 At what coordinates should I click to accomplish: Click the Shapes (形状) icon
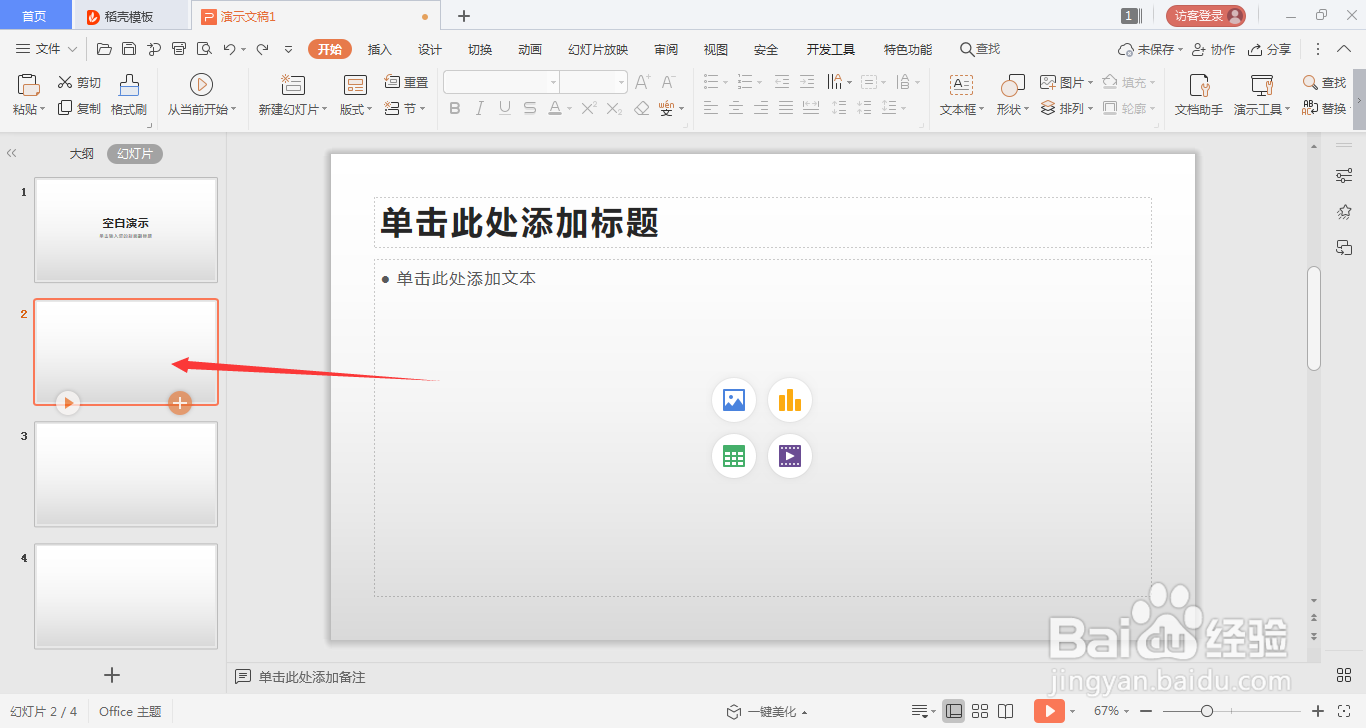pos(1012,85)
